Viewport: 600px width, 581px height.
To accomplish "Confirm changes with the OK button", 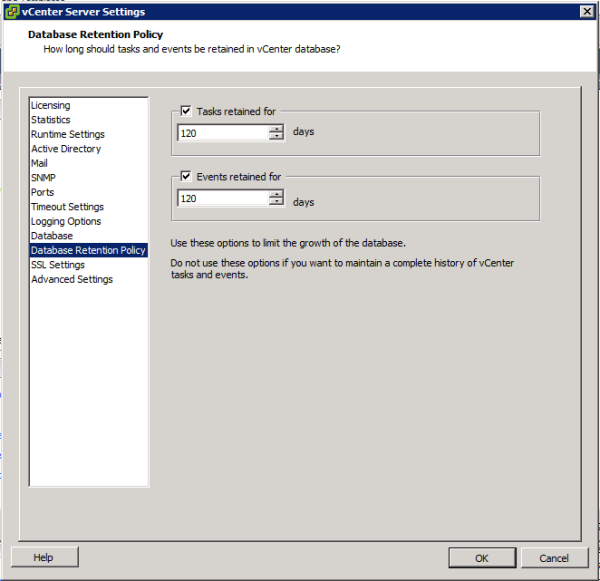I will pyautogui.click(x=482, y=558).
